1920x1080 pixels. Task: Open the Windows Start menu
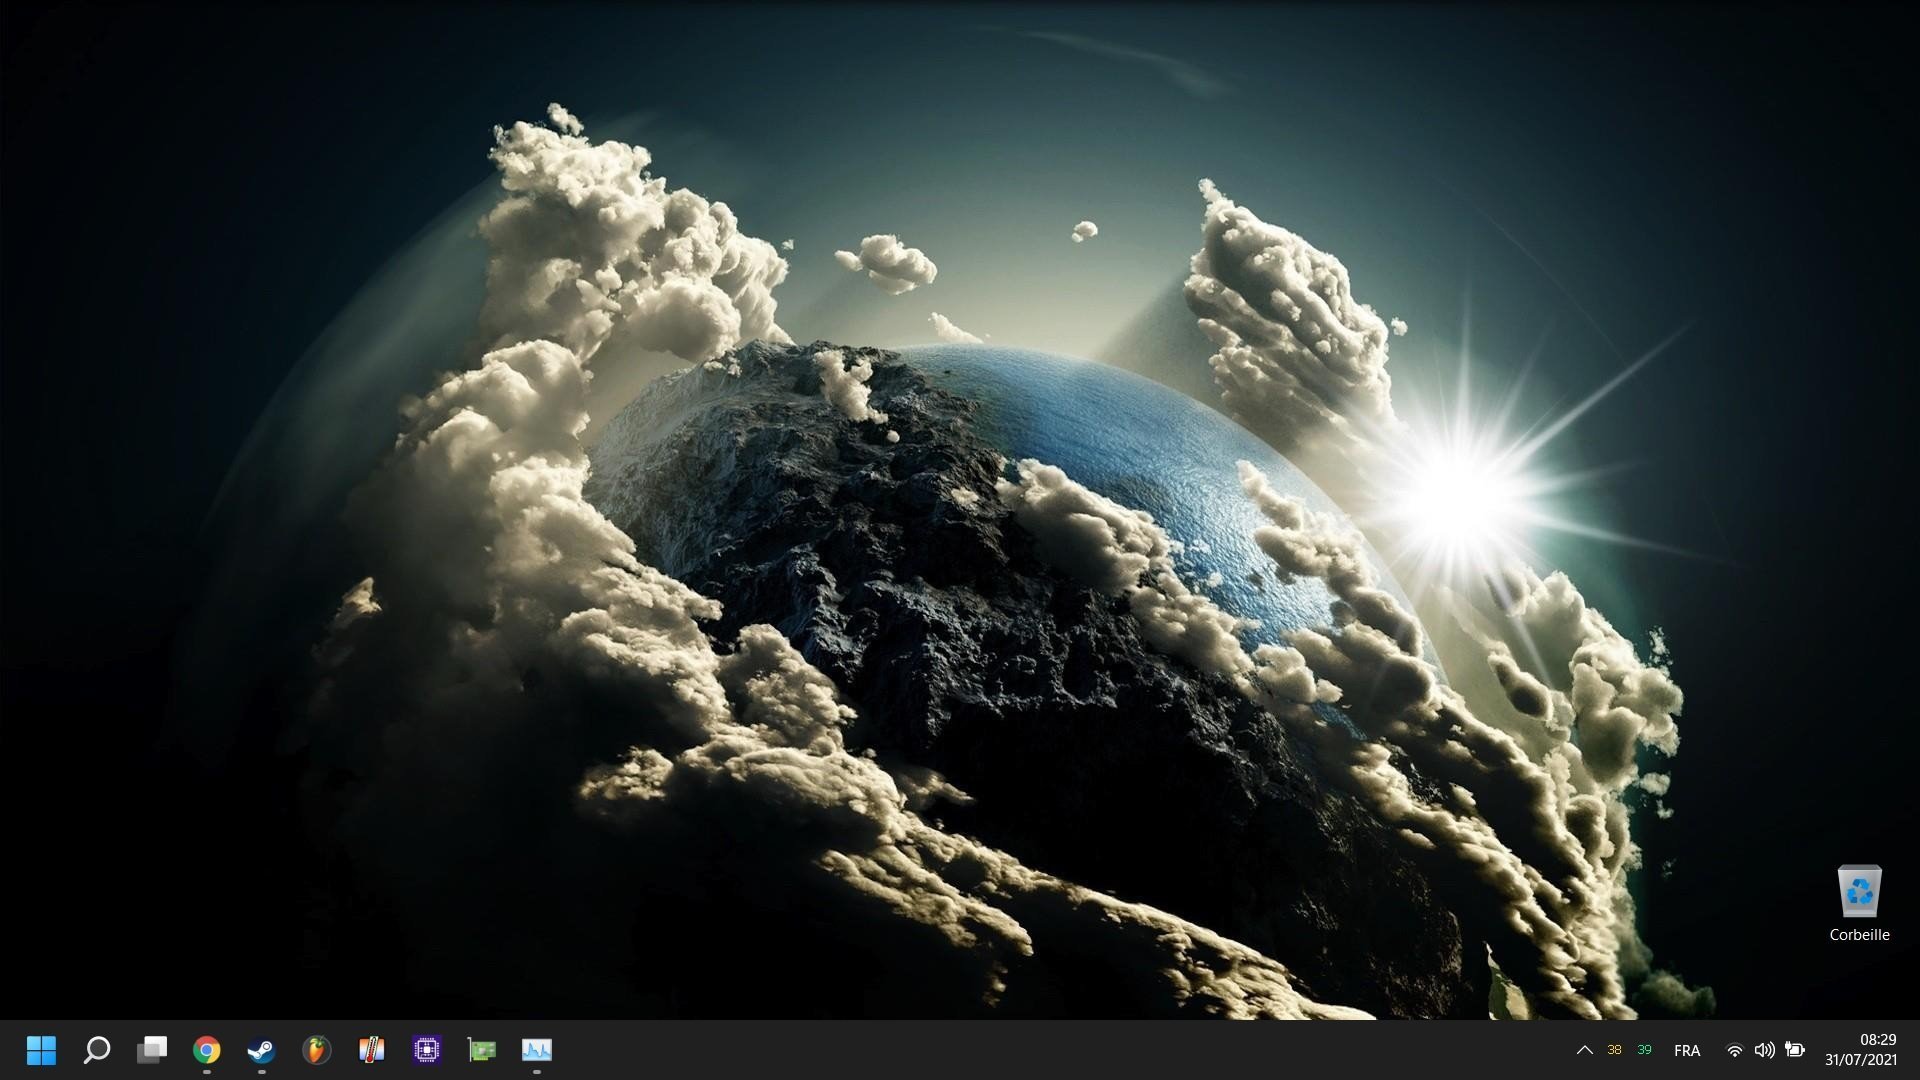point(41,1050)
